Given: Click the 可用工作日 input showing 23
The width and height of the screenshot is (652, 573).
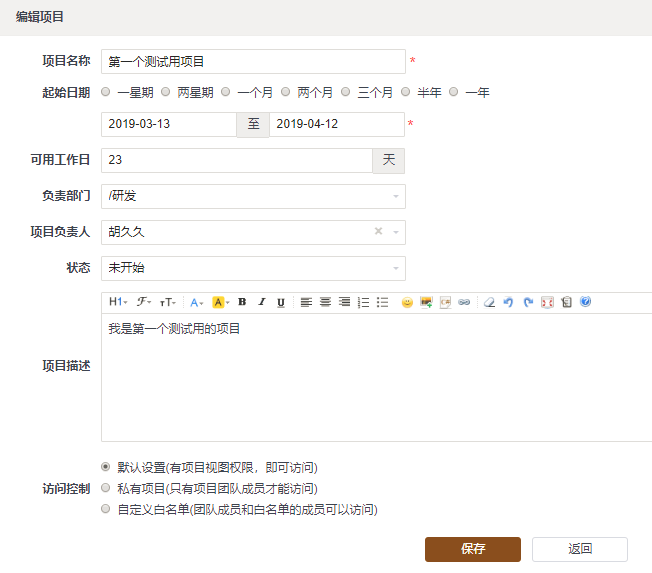Looking at the screenshot, I should pos(237,161).
